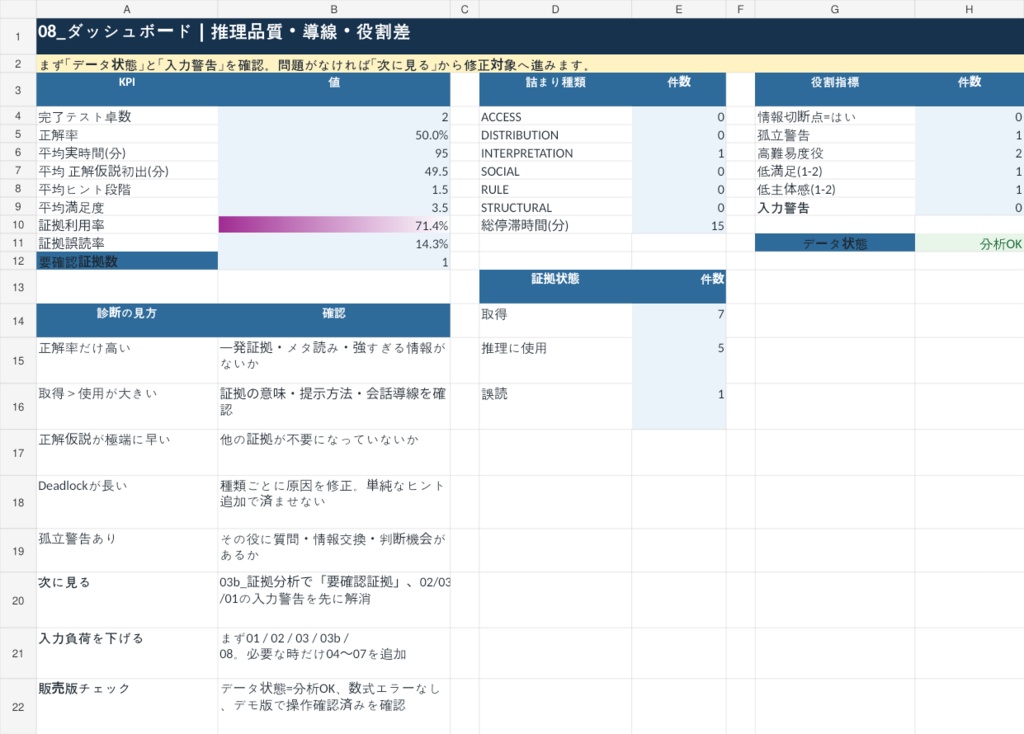Click the データ状態 header cell

click(835, 243)
